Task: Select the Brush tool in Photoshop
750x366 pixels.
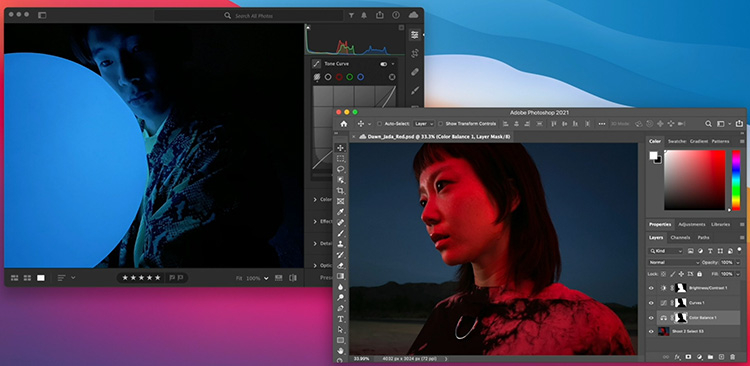Action: (x=340, y=233)
